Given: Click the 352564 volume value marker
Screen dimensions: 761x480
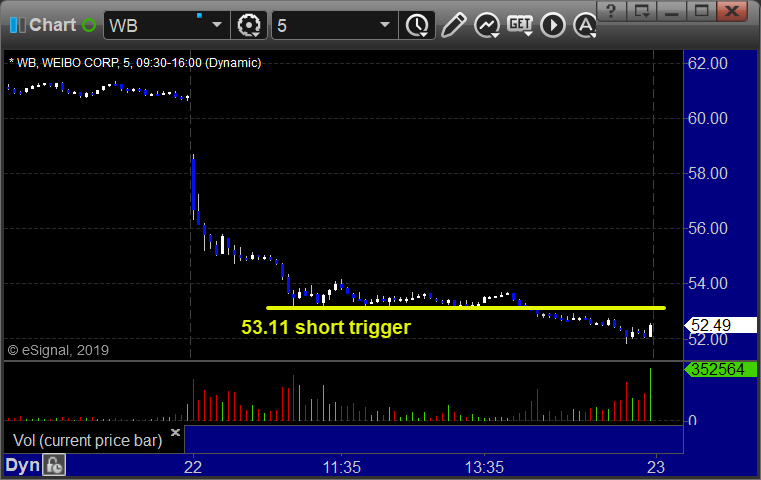Looking at the screenshot, I should 721,369.
